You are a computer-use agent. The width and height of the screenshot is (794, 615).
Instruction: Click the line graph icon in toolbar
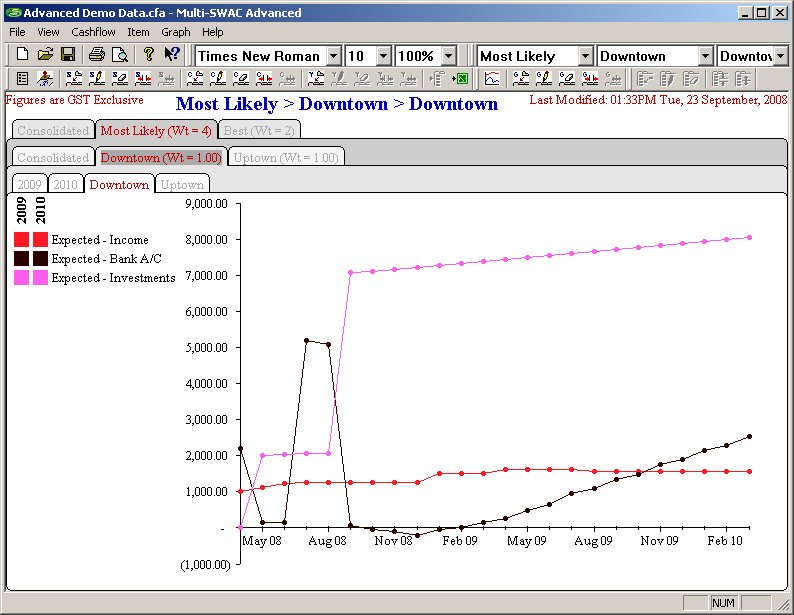tap(492, 78)
